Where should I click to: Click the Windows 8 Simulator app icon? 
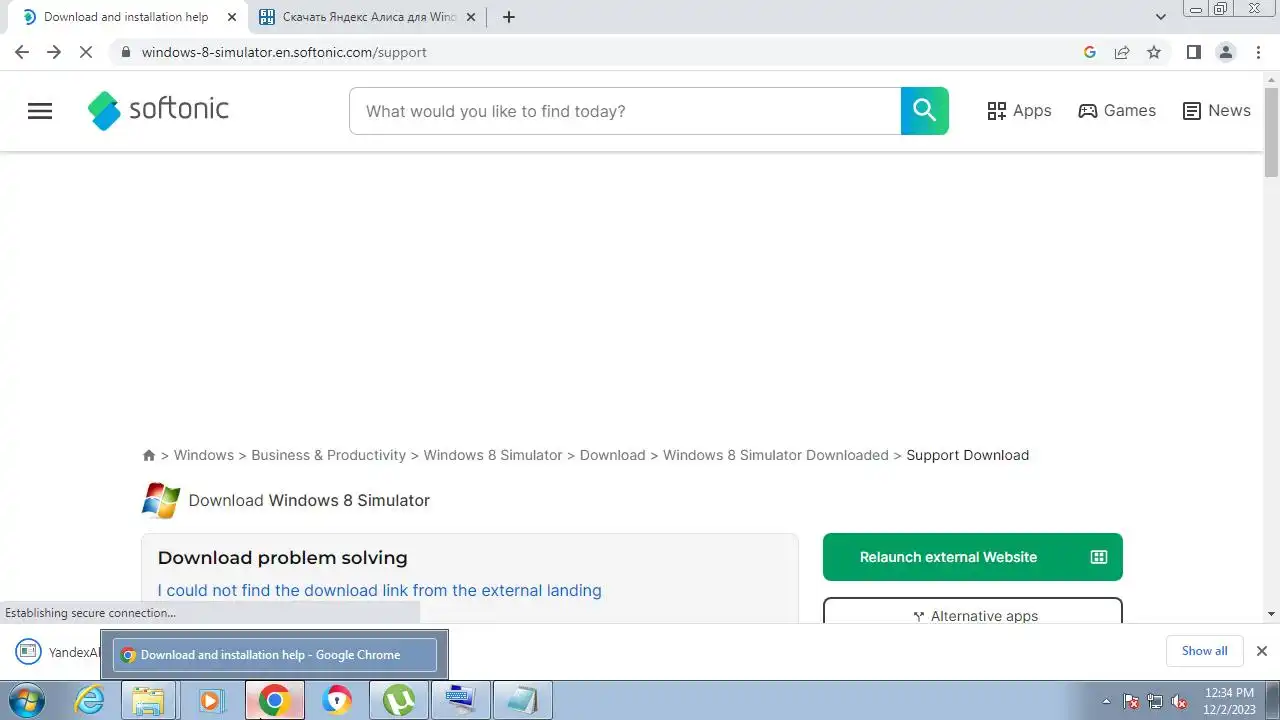coord(161,500)
